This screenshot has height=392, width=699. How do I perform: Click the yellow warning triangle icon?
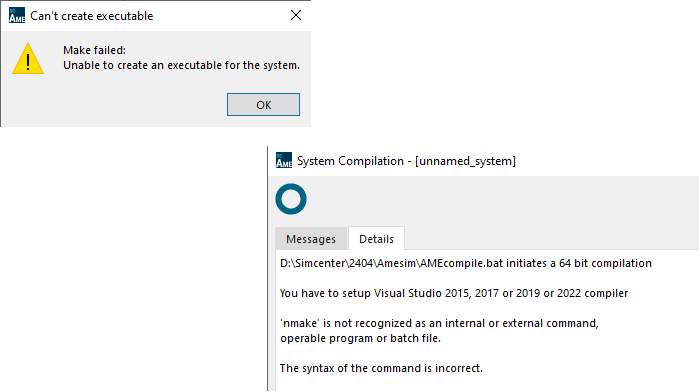pyautogui.click(x=28, y=58)
